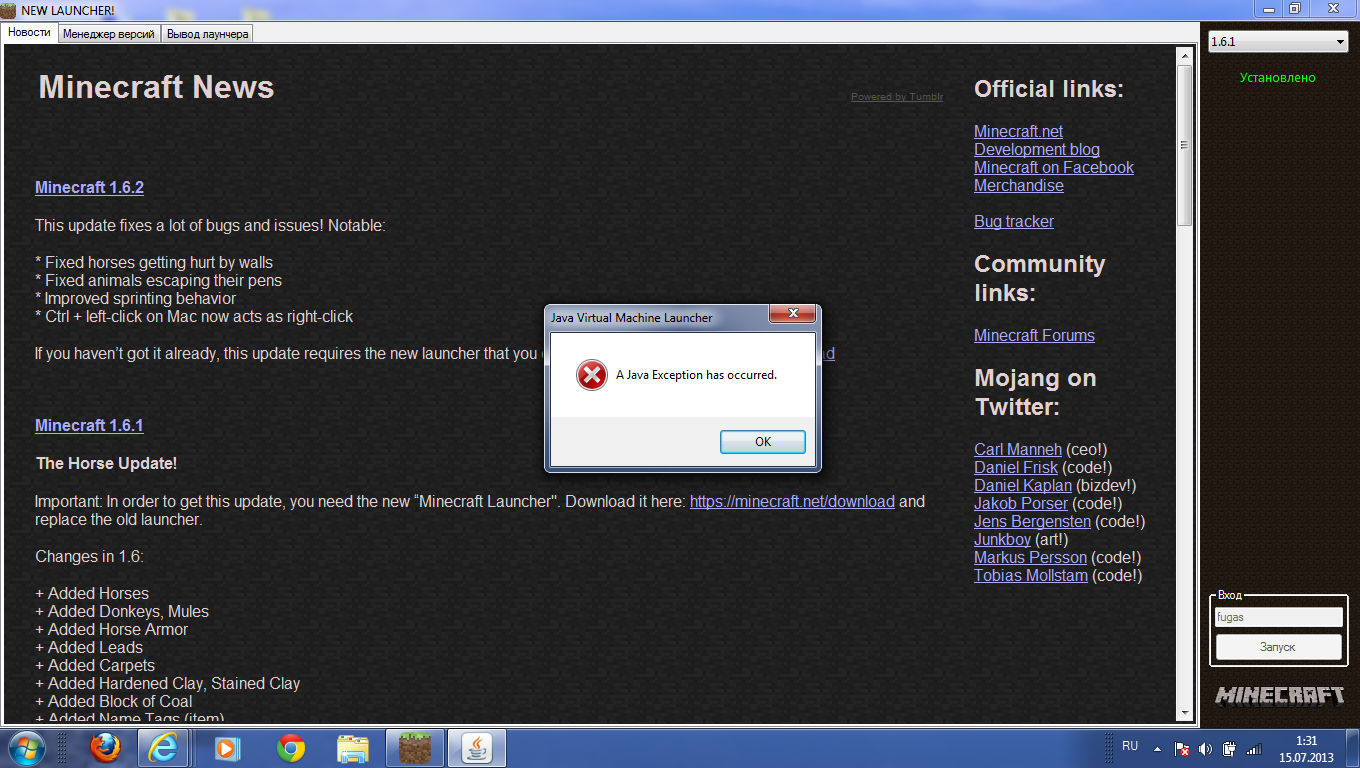
Task: Click the 'The Horse Update!' heading
Action: coord(107,463)
